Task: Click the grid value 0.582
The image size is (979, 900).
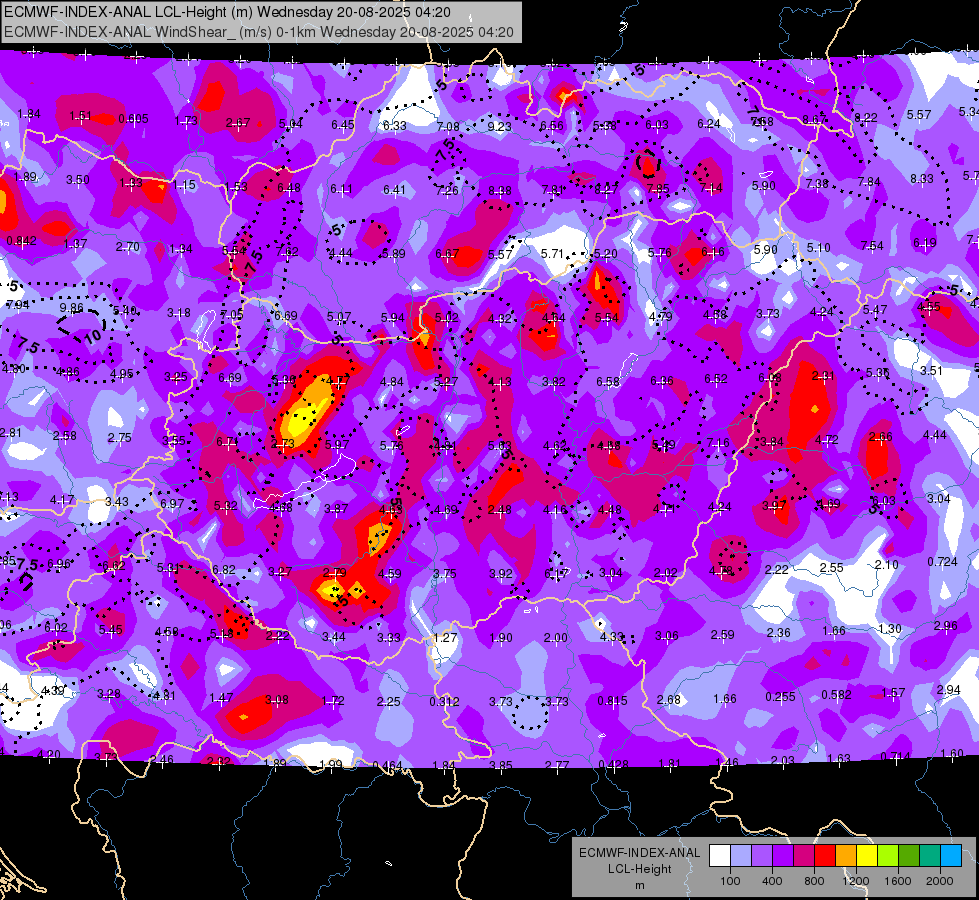Action: tap(836, 695)
